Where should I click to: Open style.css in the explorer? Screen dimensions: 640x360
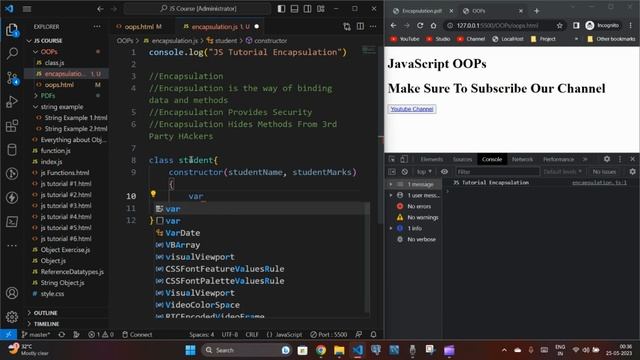(x=52, y=293)
